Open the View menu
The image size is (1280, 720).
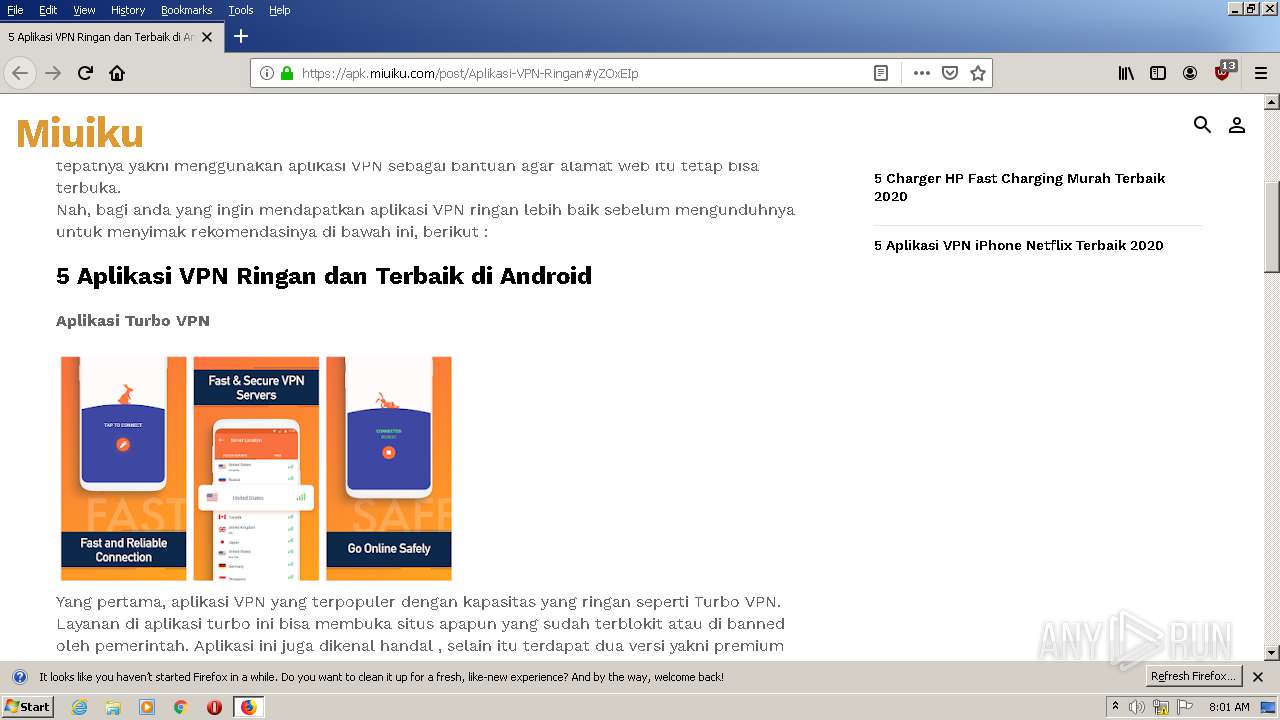pyautogui.click(x=84, y=10)
